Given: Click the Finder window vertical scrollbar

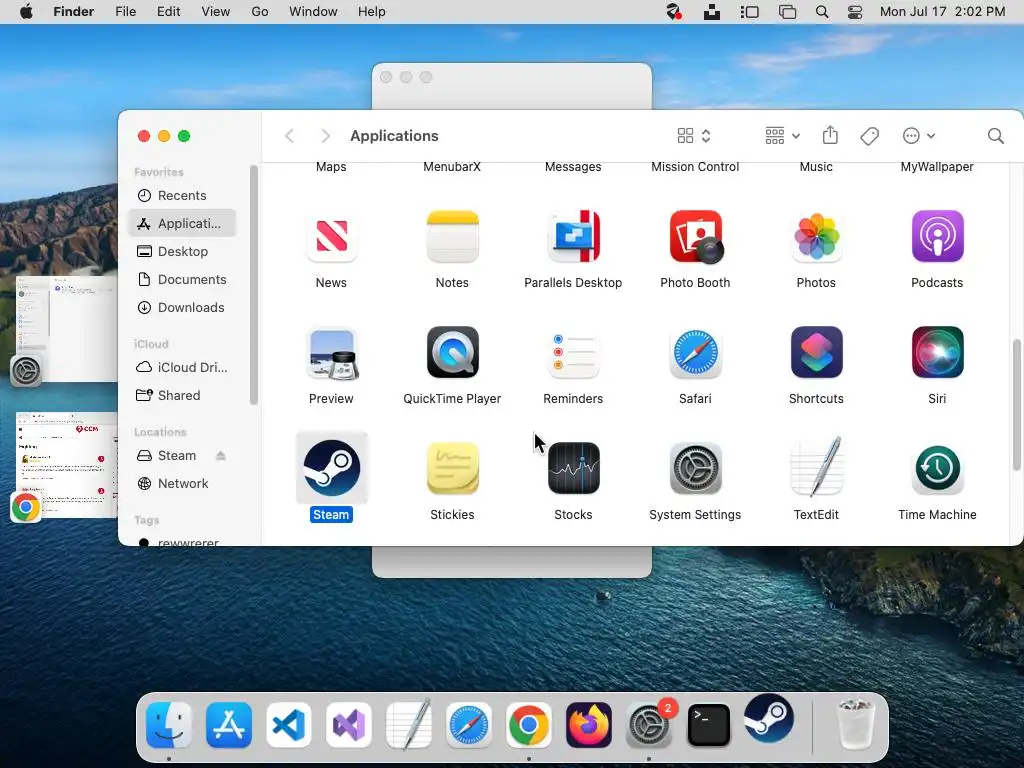Looking at the screenshot, I should [x=1016, y=405].
